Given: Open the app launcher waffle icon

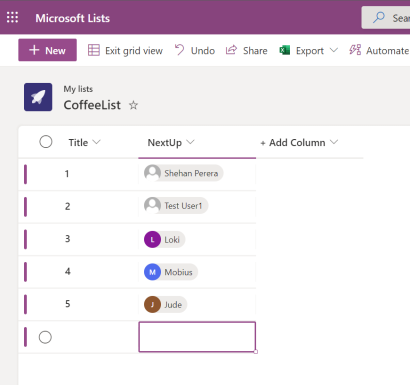Looking at the screenshot, I should [12, 17].
